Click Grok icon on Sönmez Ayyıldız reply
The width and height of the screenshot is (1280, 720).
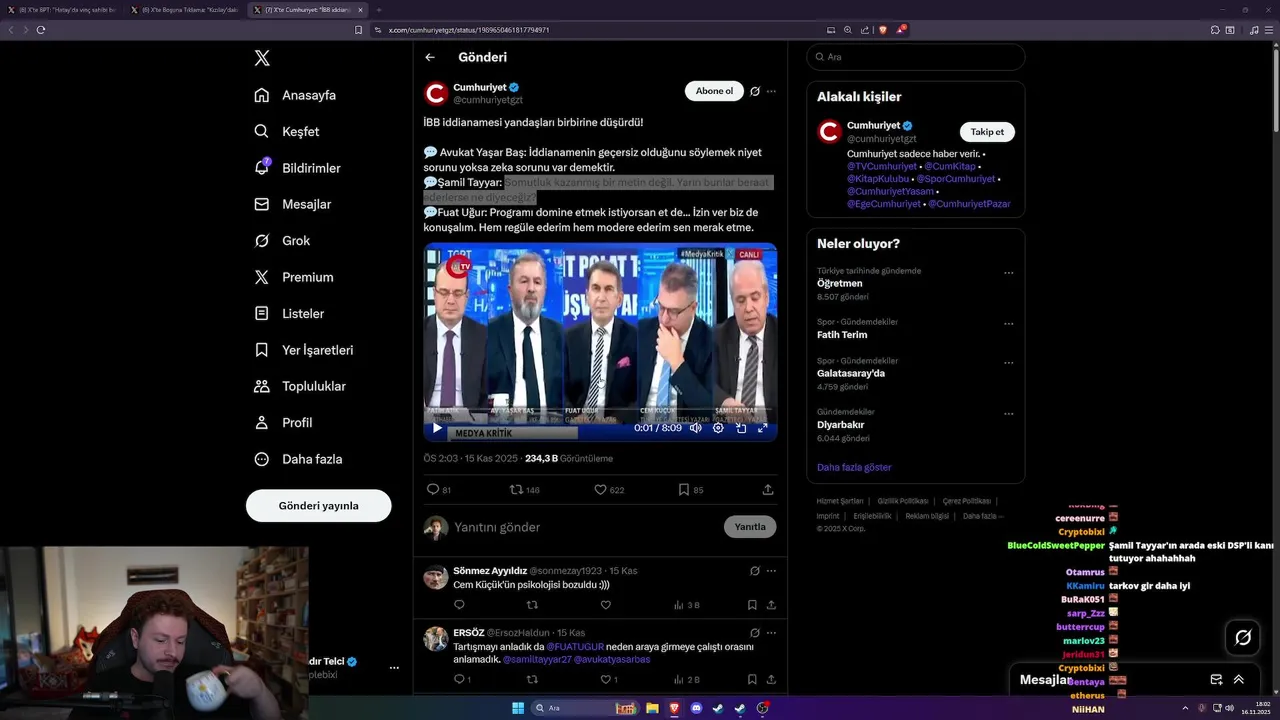pos(755,571)
